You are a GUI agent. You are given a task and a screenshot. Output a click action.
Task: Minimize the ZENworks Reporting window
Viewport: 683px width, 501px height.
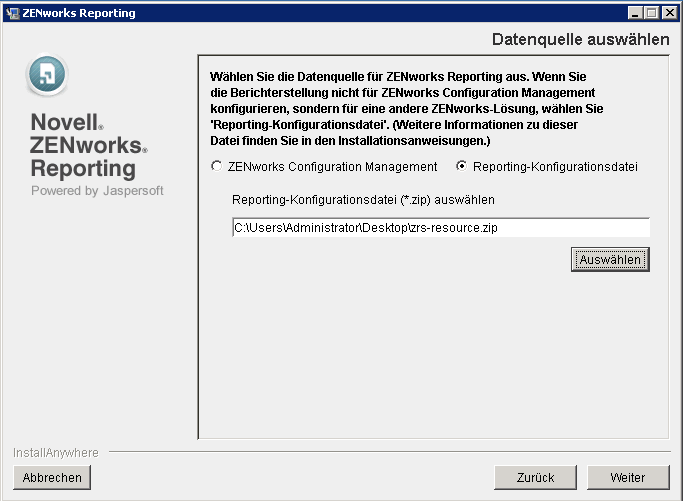point(636,13)
